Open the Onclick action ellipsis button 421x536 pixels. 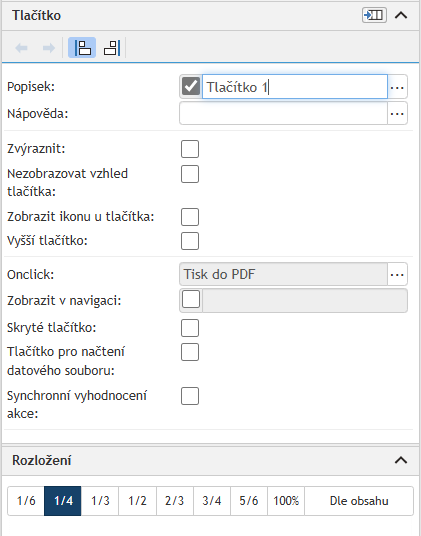tap(397, 274)
